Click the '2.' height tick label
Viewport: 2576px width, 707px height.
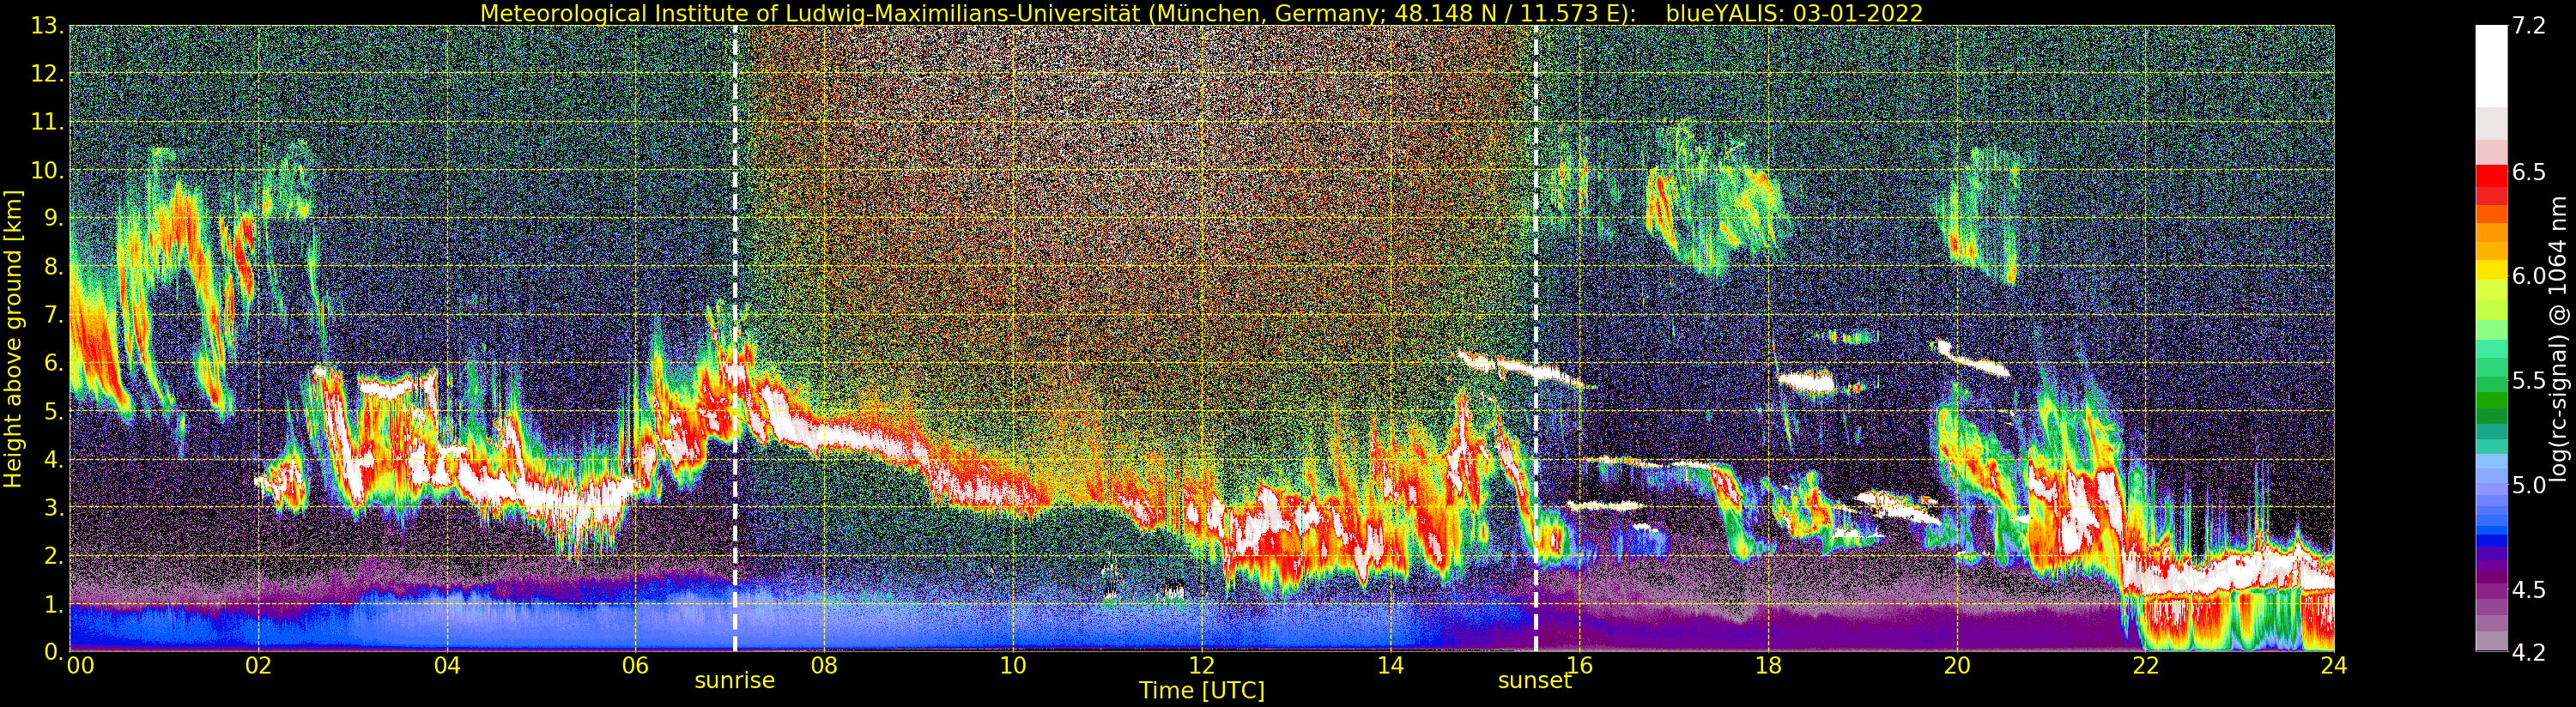click(55, 556)
